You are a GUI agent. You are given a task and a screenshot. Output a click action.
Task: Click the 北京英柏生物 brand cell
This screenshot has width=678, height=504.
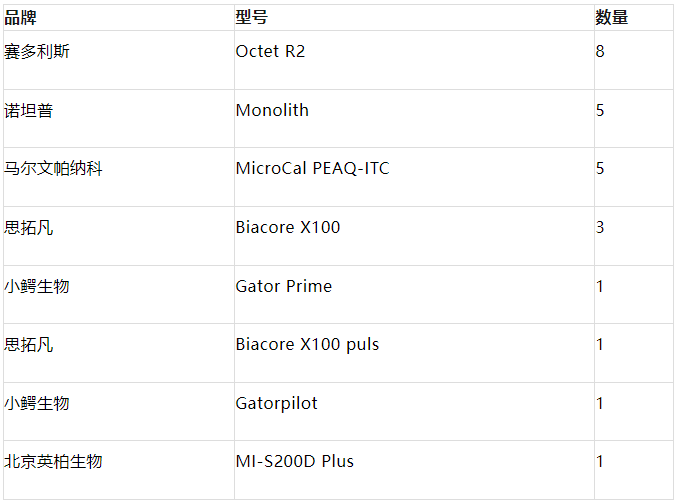[x=53, y=461]
